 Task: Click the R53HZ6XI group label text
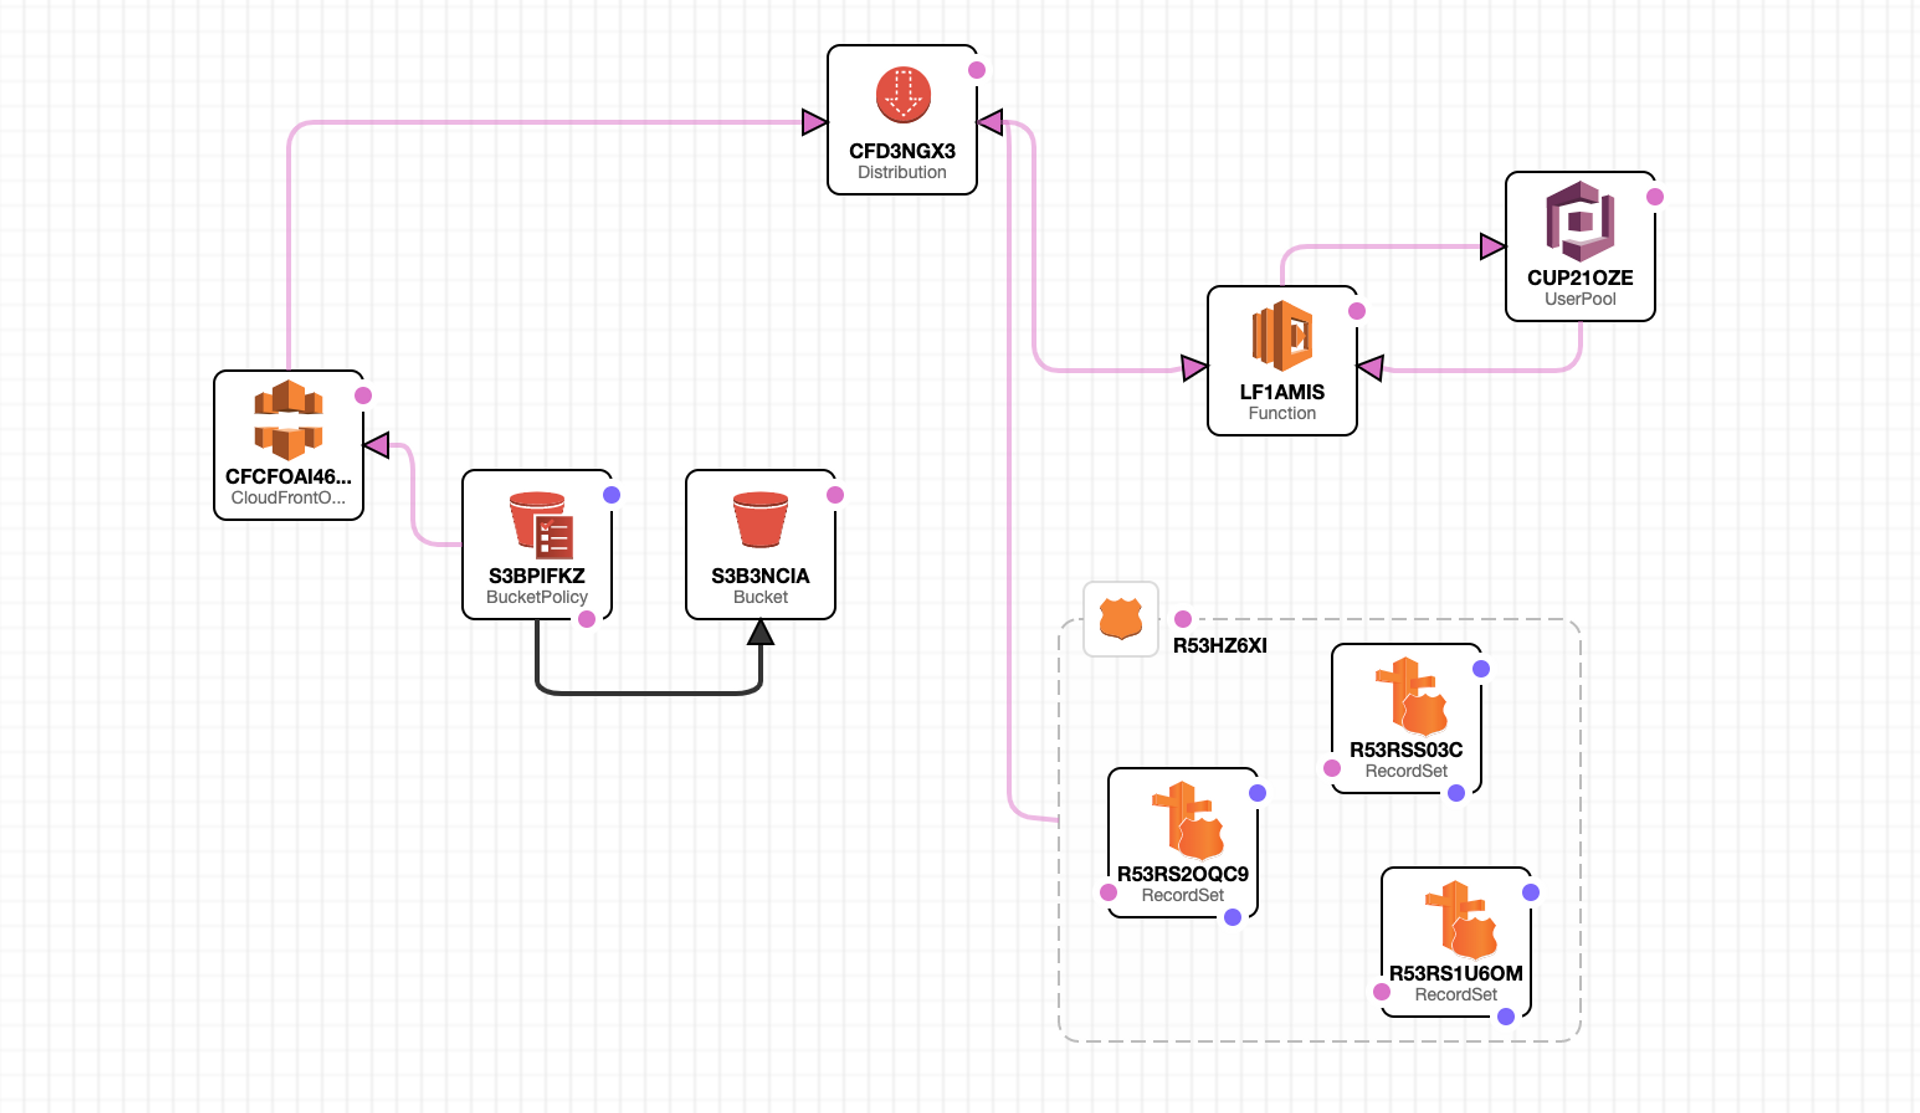click(x=1219, y=646)
